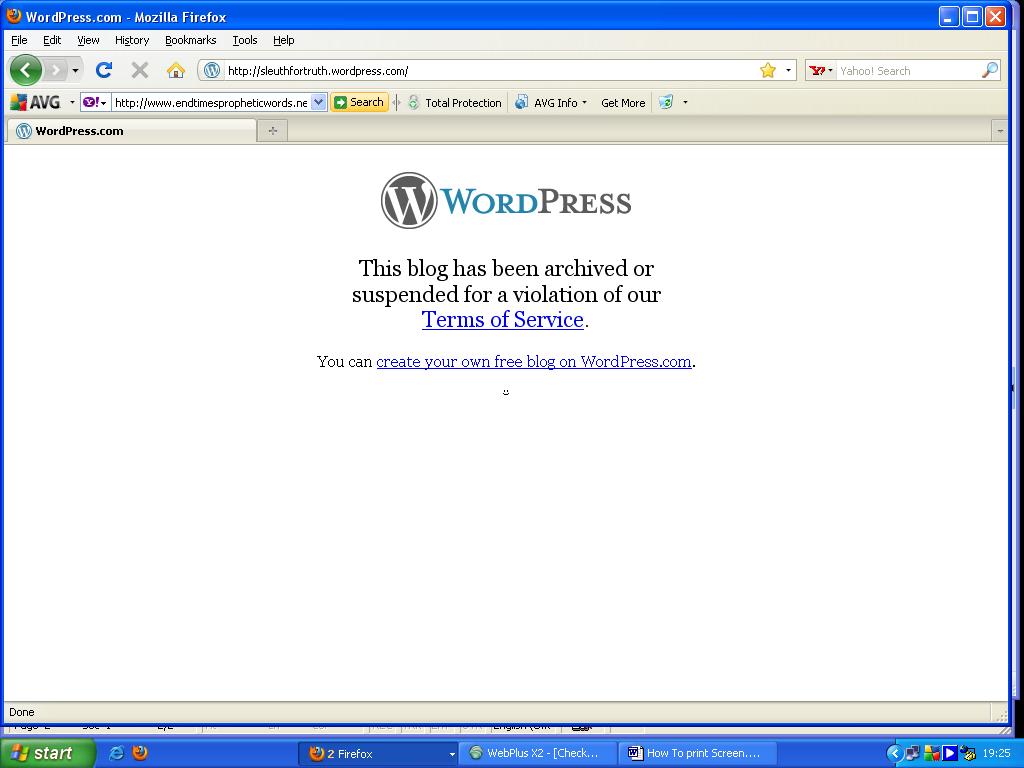This screenshot has width=1024, height=768.
Task: Go back with the green Back arrow
Action: click(x=25, y=70)
